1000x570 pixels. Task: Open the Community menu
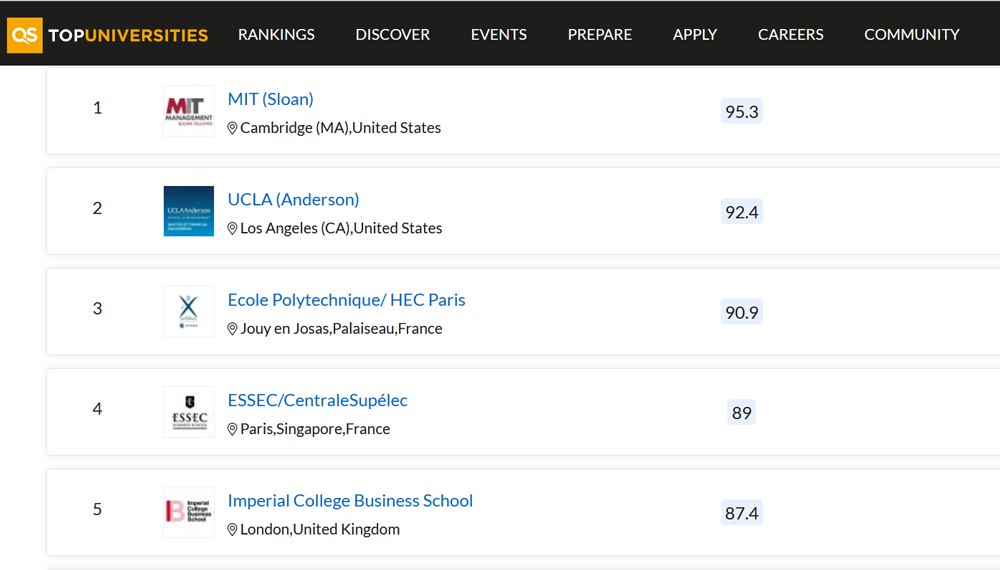click(911, 34)
